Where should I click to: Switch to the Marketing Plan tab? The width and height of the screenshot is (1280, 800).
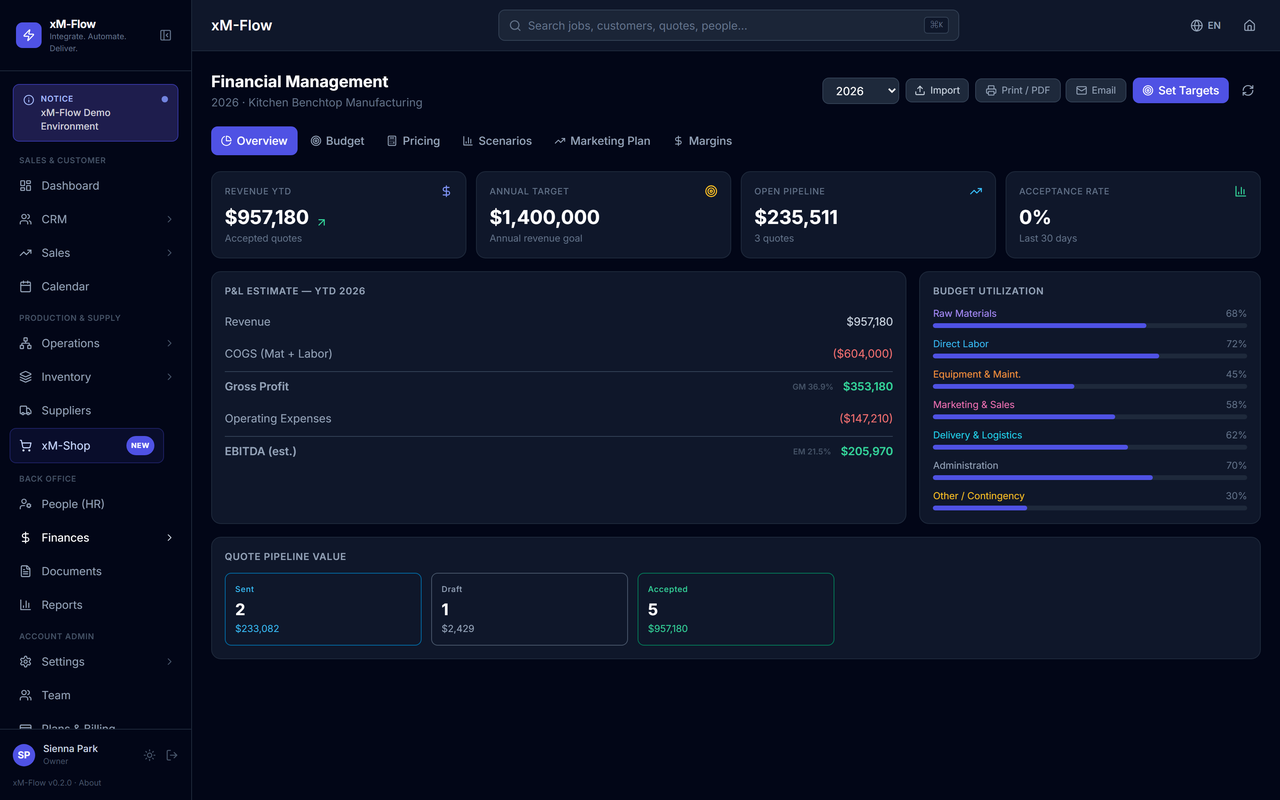click(602, 141)
